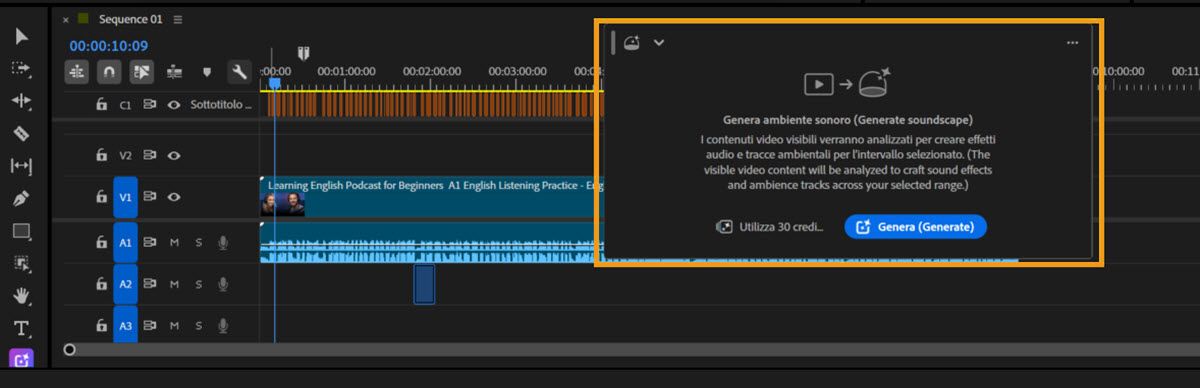1200x388 pixels.
Task: Toggle V2 track output eye
Action: click(174, 155)
